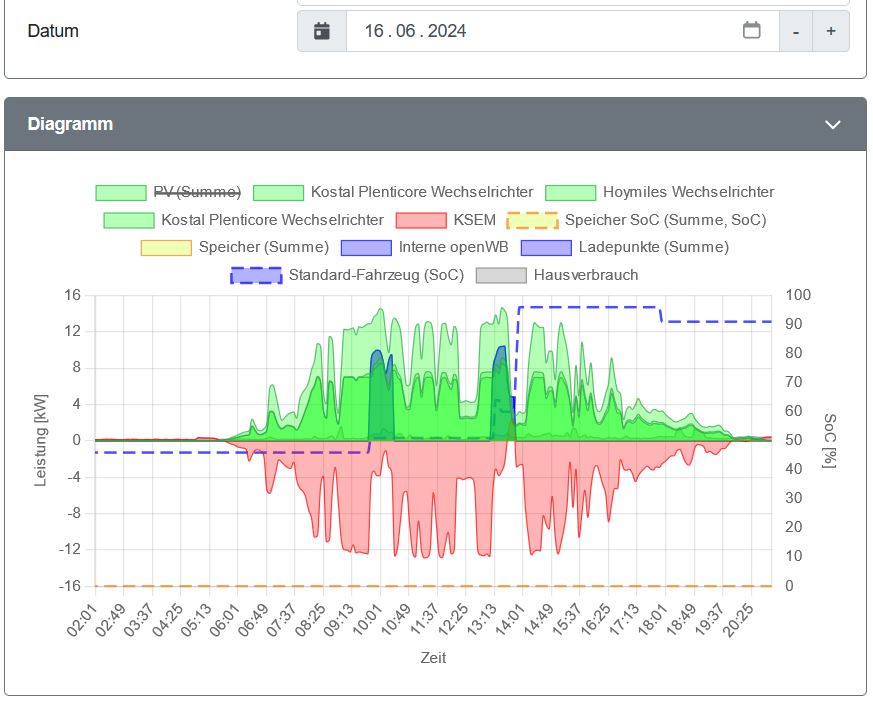
Task: Hide the KSEM series in legend
Action: click(x=446, y=220)
